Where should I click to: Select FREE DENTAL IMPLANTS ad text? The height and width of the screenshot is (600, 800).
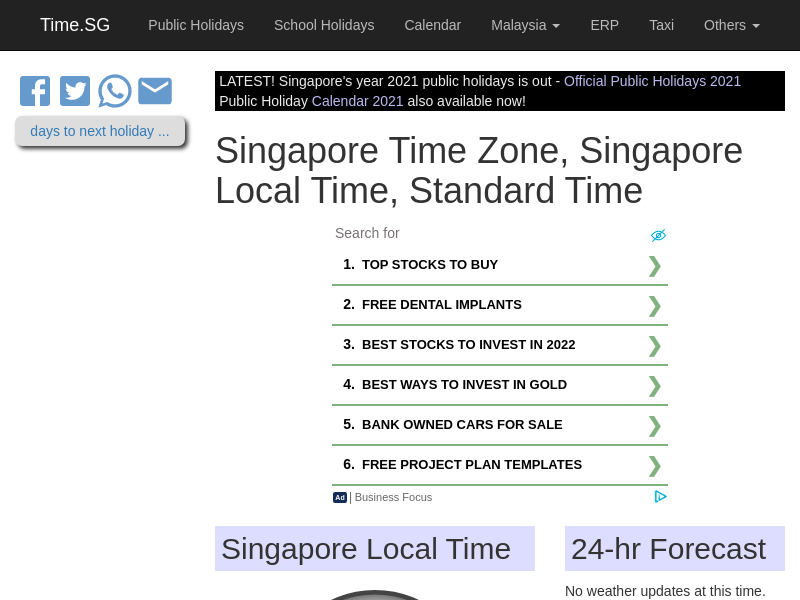tap(442, 305)
